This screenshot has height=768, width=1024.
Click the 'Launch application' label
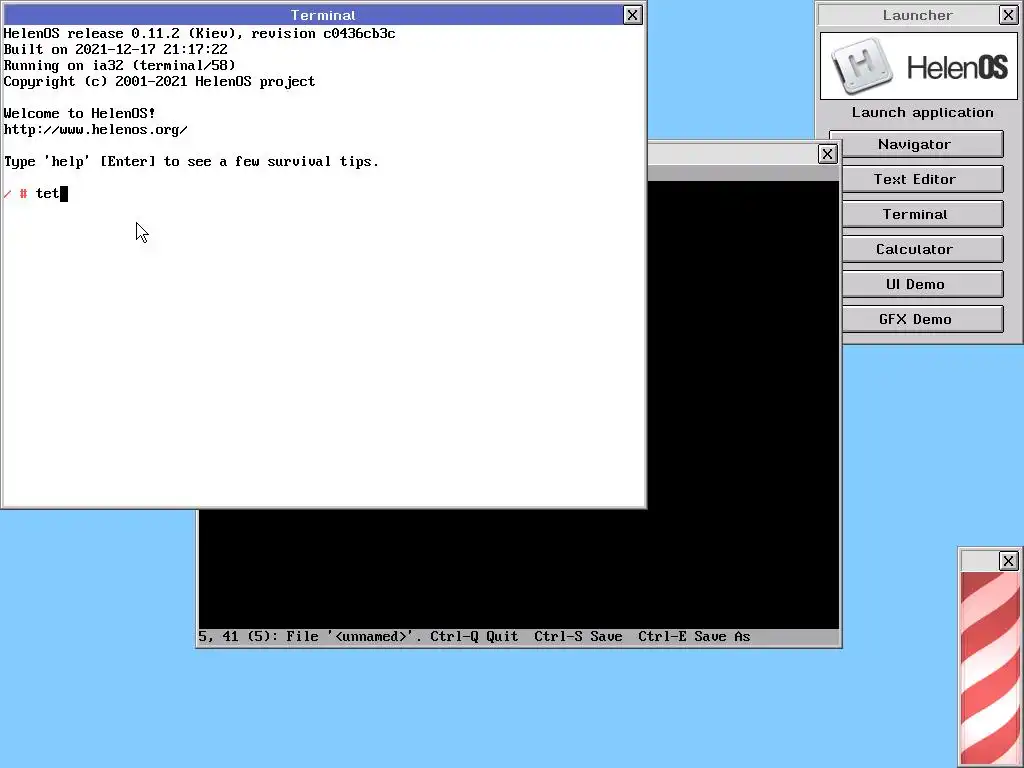click(x=922, y=112)
